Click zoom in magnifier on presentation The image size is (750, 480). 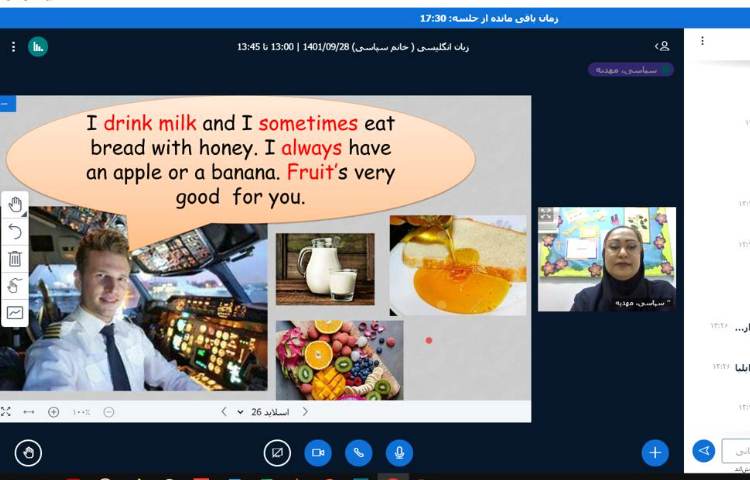53,412
